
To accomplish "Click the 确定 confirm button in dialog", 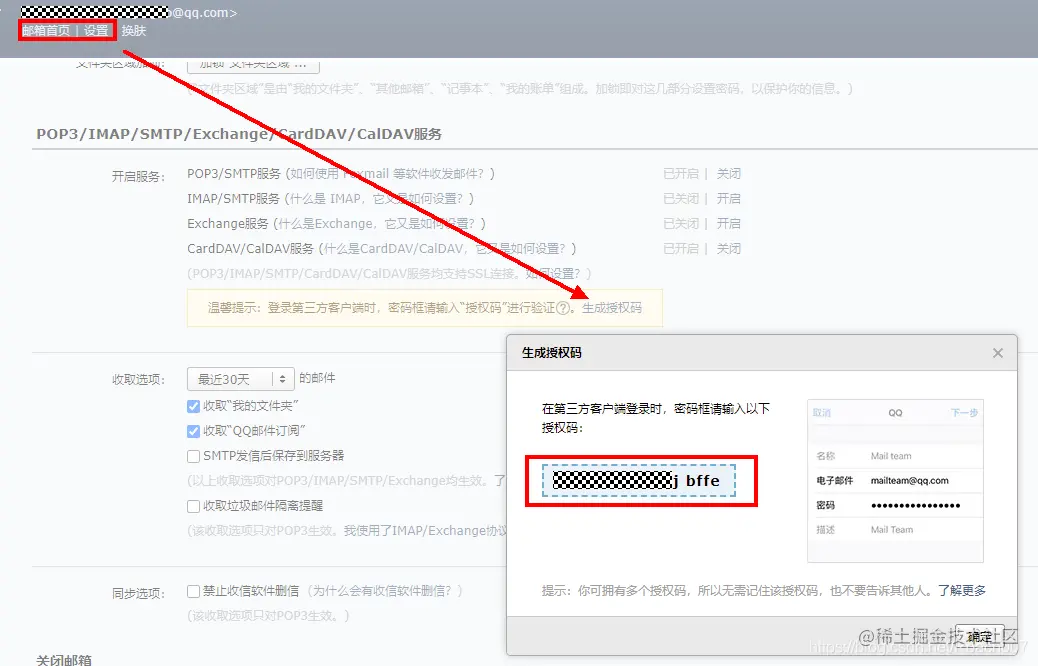I will (979, 636).
